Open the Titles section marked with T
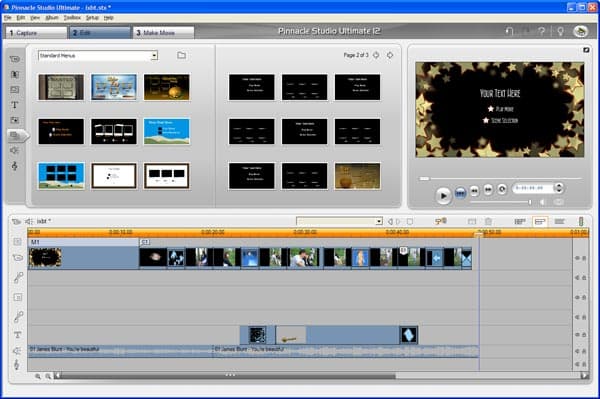 15,105
